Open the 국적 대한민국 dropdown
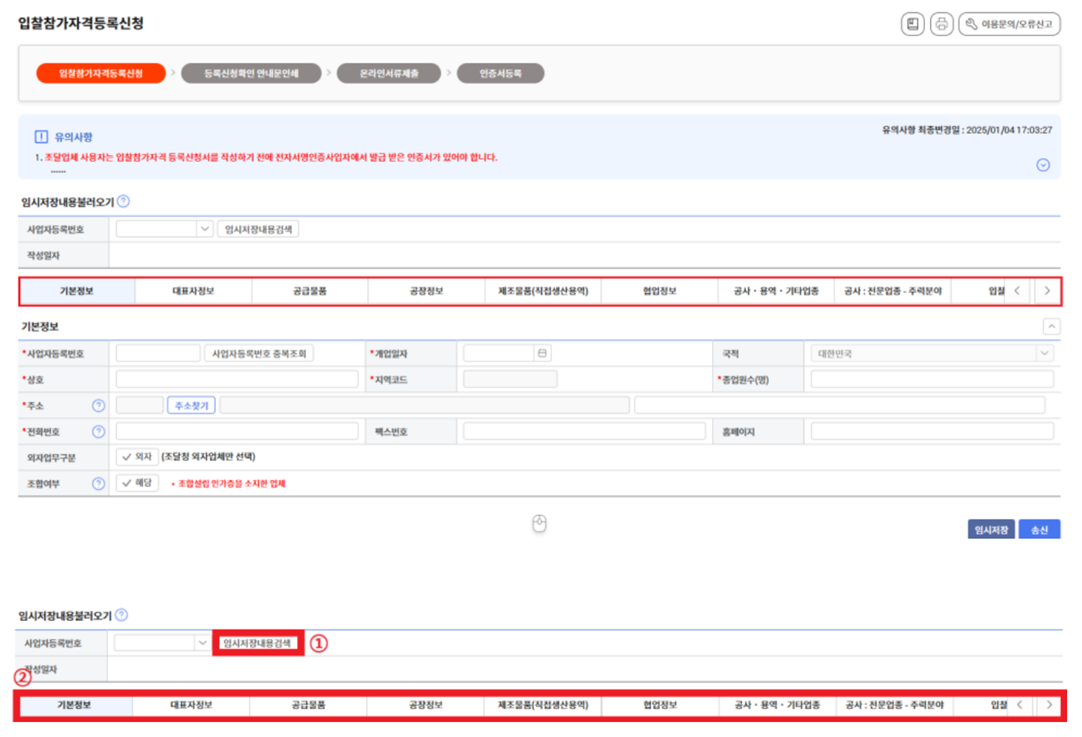Image resolution: width=1082 pixels, height=737 pixels. [x=932, y=353]
